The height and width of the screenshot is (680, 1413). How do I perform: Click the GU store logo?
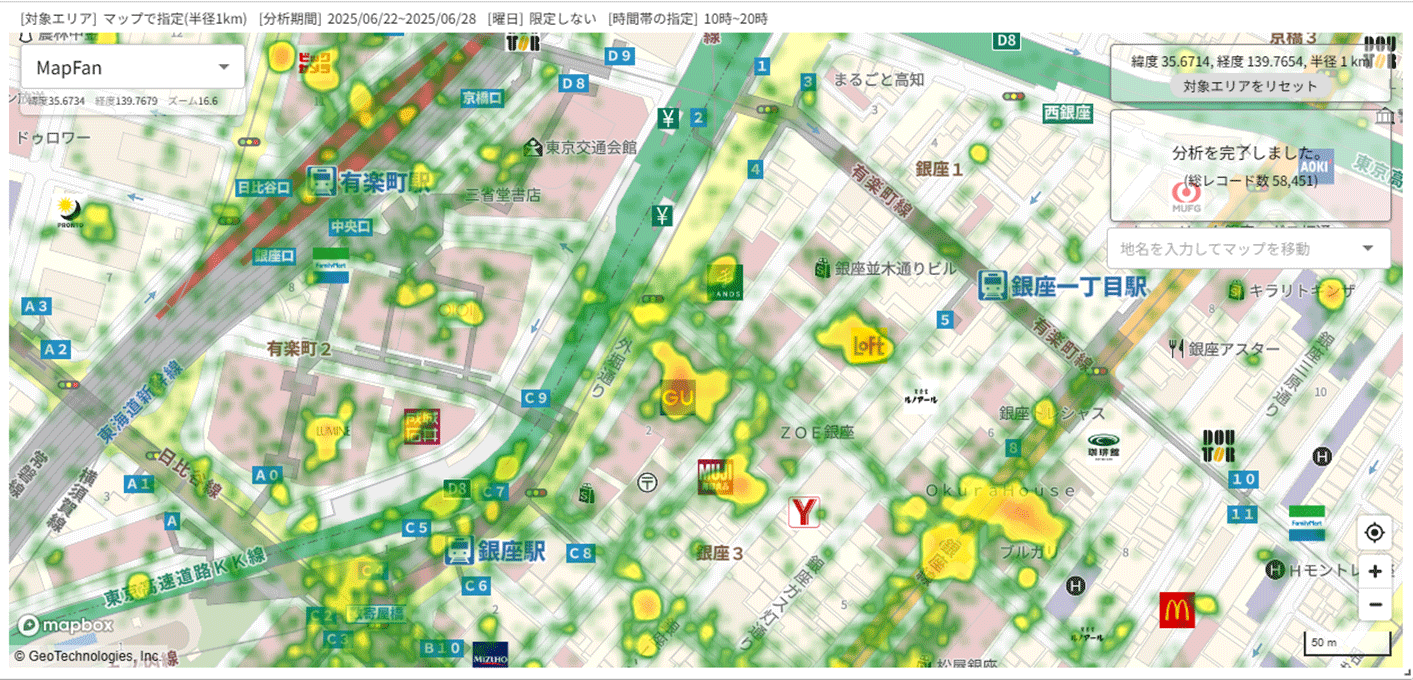click(x=678, y=398)
